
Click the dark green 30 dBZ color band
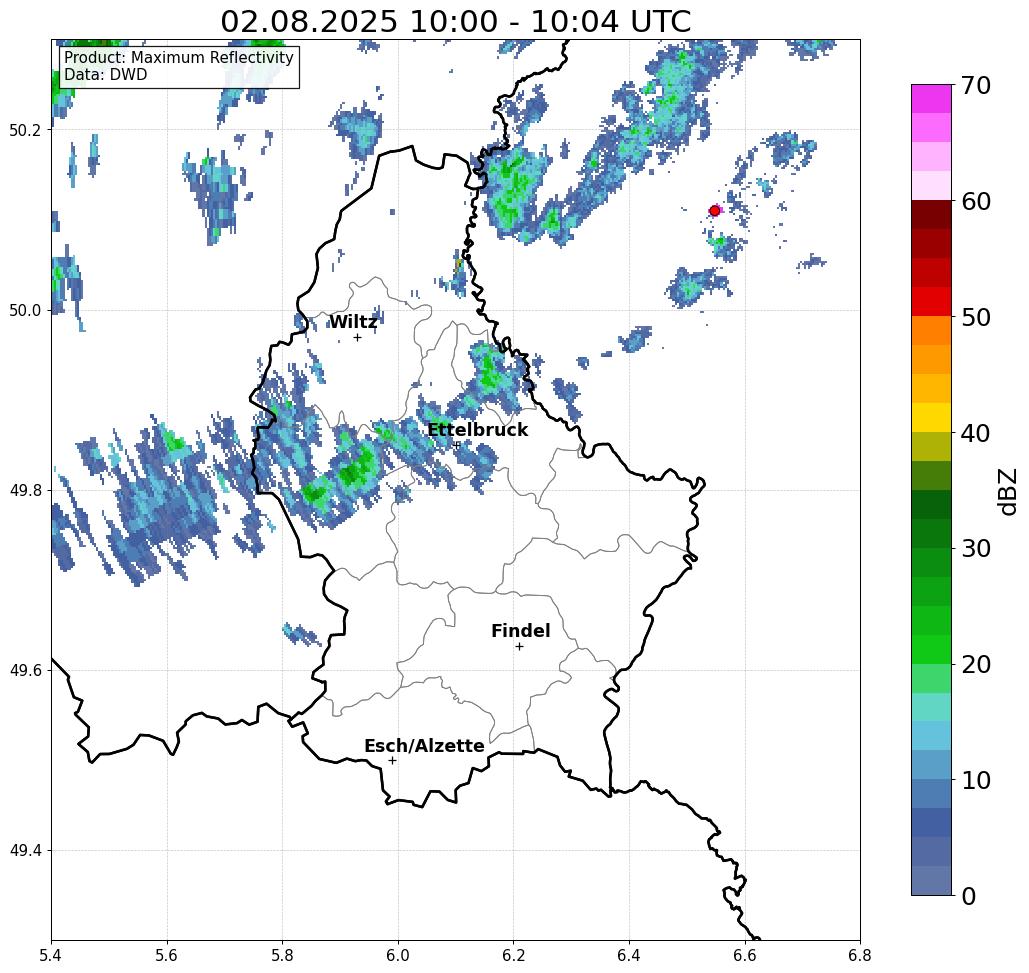931,533
